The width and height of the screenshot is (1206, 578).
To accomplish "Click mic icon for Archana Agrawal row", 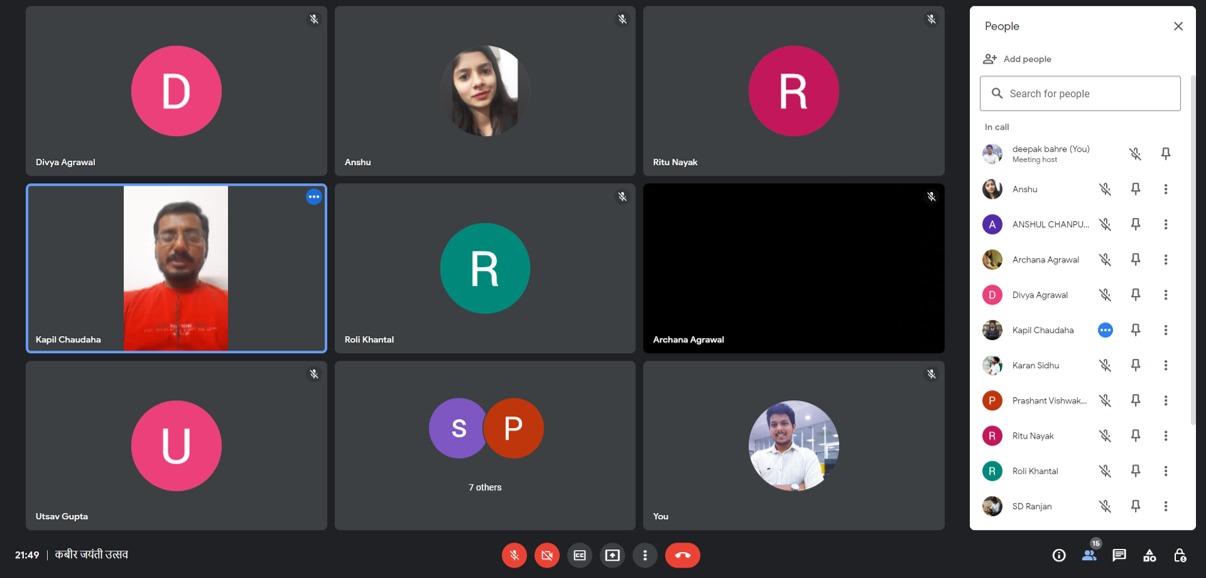I will [1105, 260].
